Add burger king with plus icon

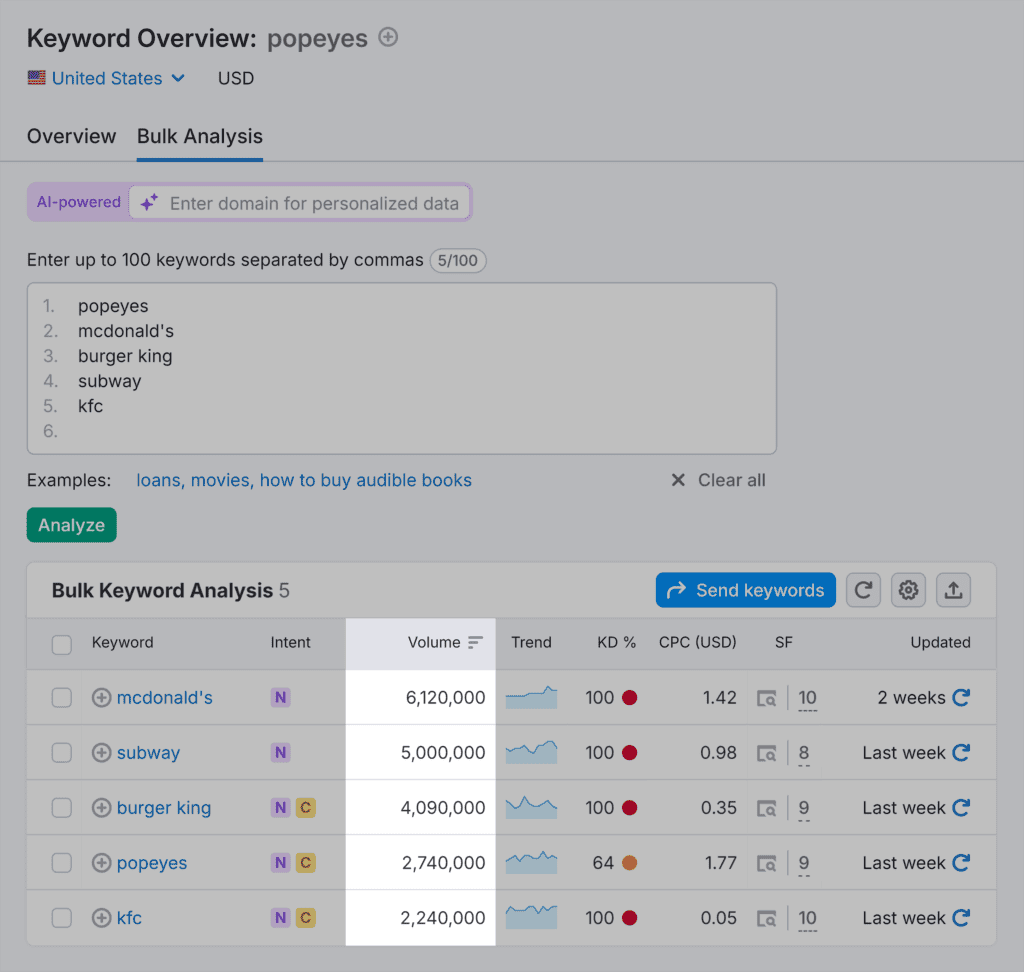(101, 808)
